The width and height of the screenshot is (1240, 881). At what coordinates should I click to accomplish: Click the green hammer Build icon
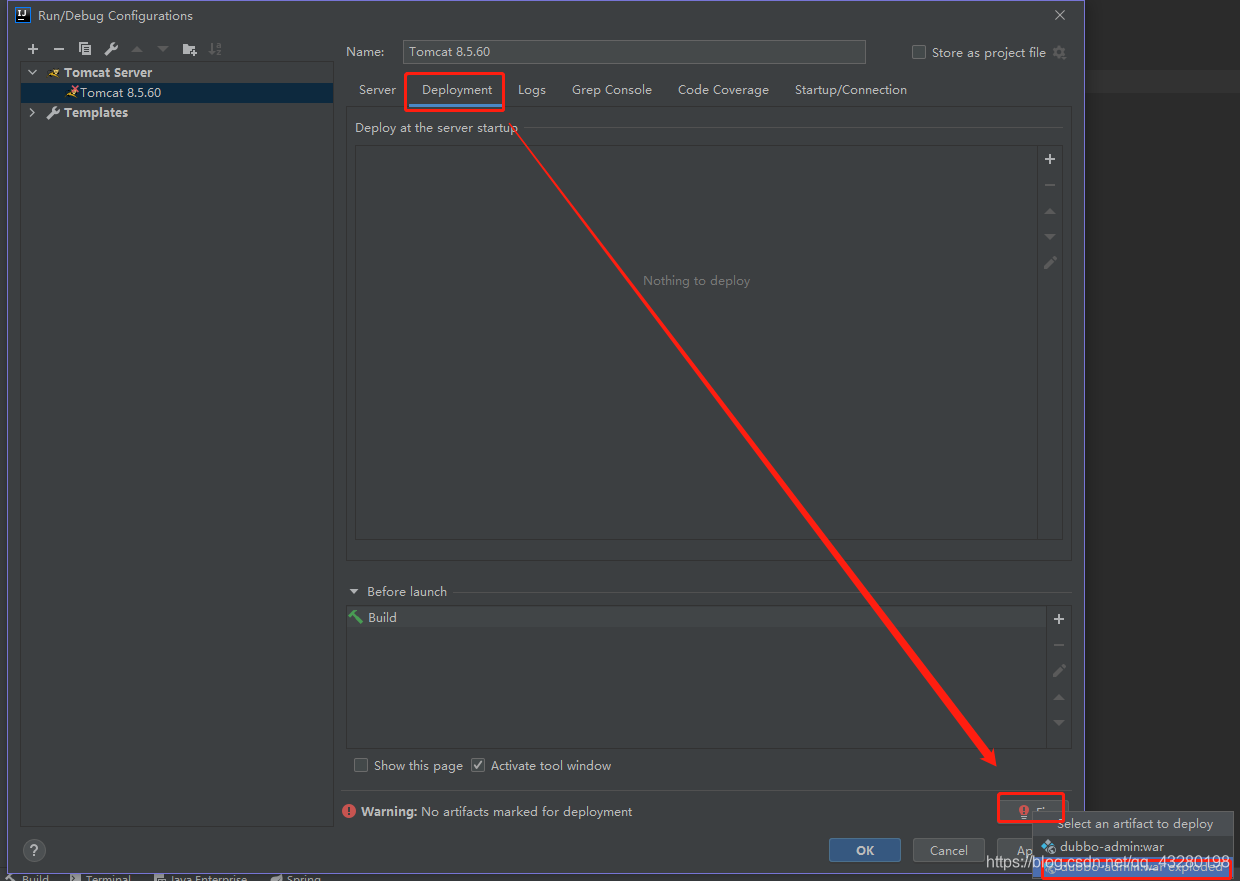coord(355,617)
